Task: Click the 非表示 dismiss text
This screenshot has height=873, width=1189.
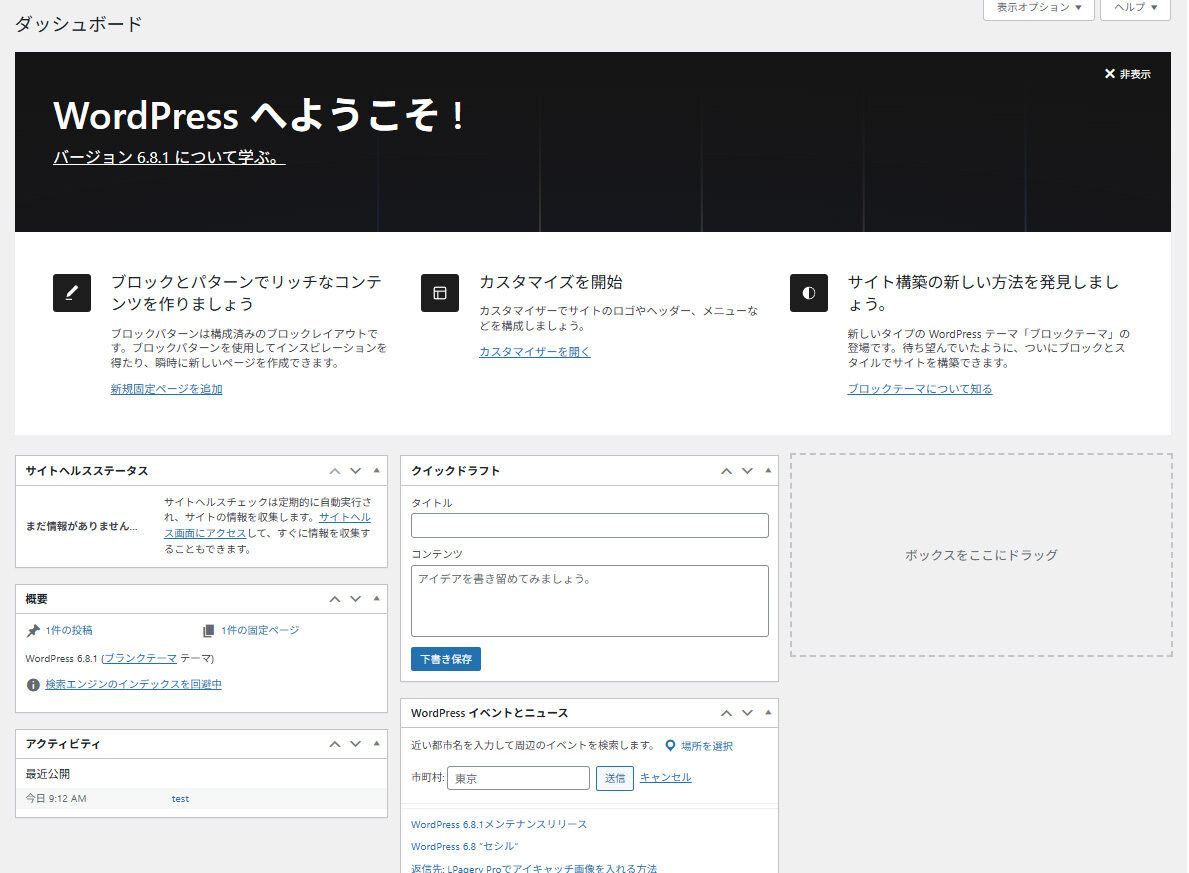Action: pyautogui.click(x=1135, y=74)
